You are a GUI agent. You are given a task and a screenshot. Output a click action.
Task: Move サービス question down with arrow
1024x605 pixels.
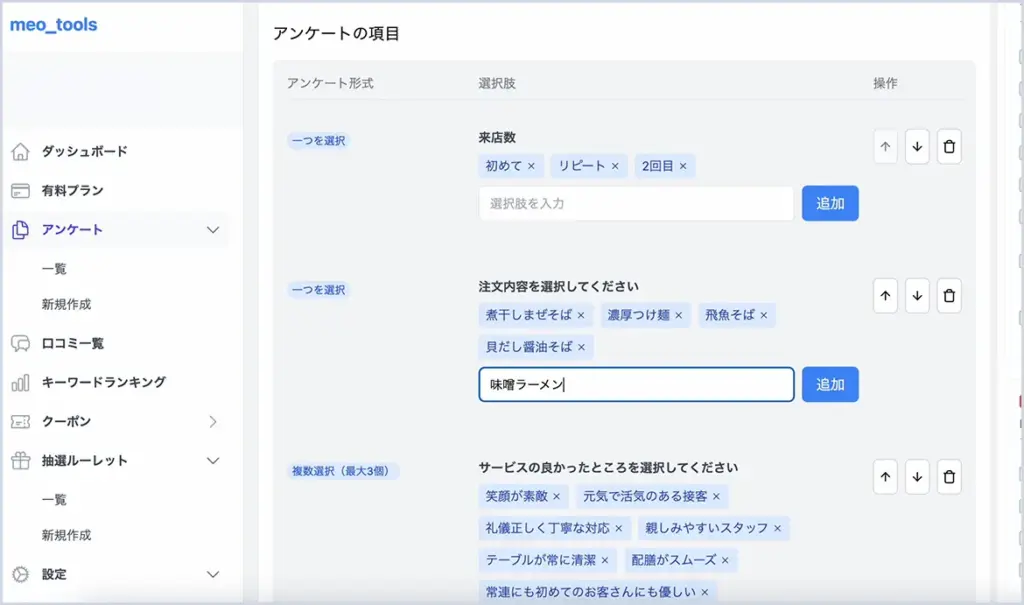click(x=917, y=477)
